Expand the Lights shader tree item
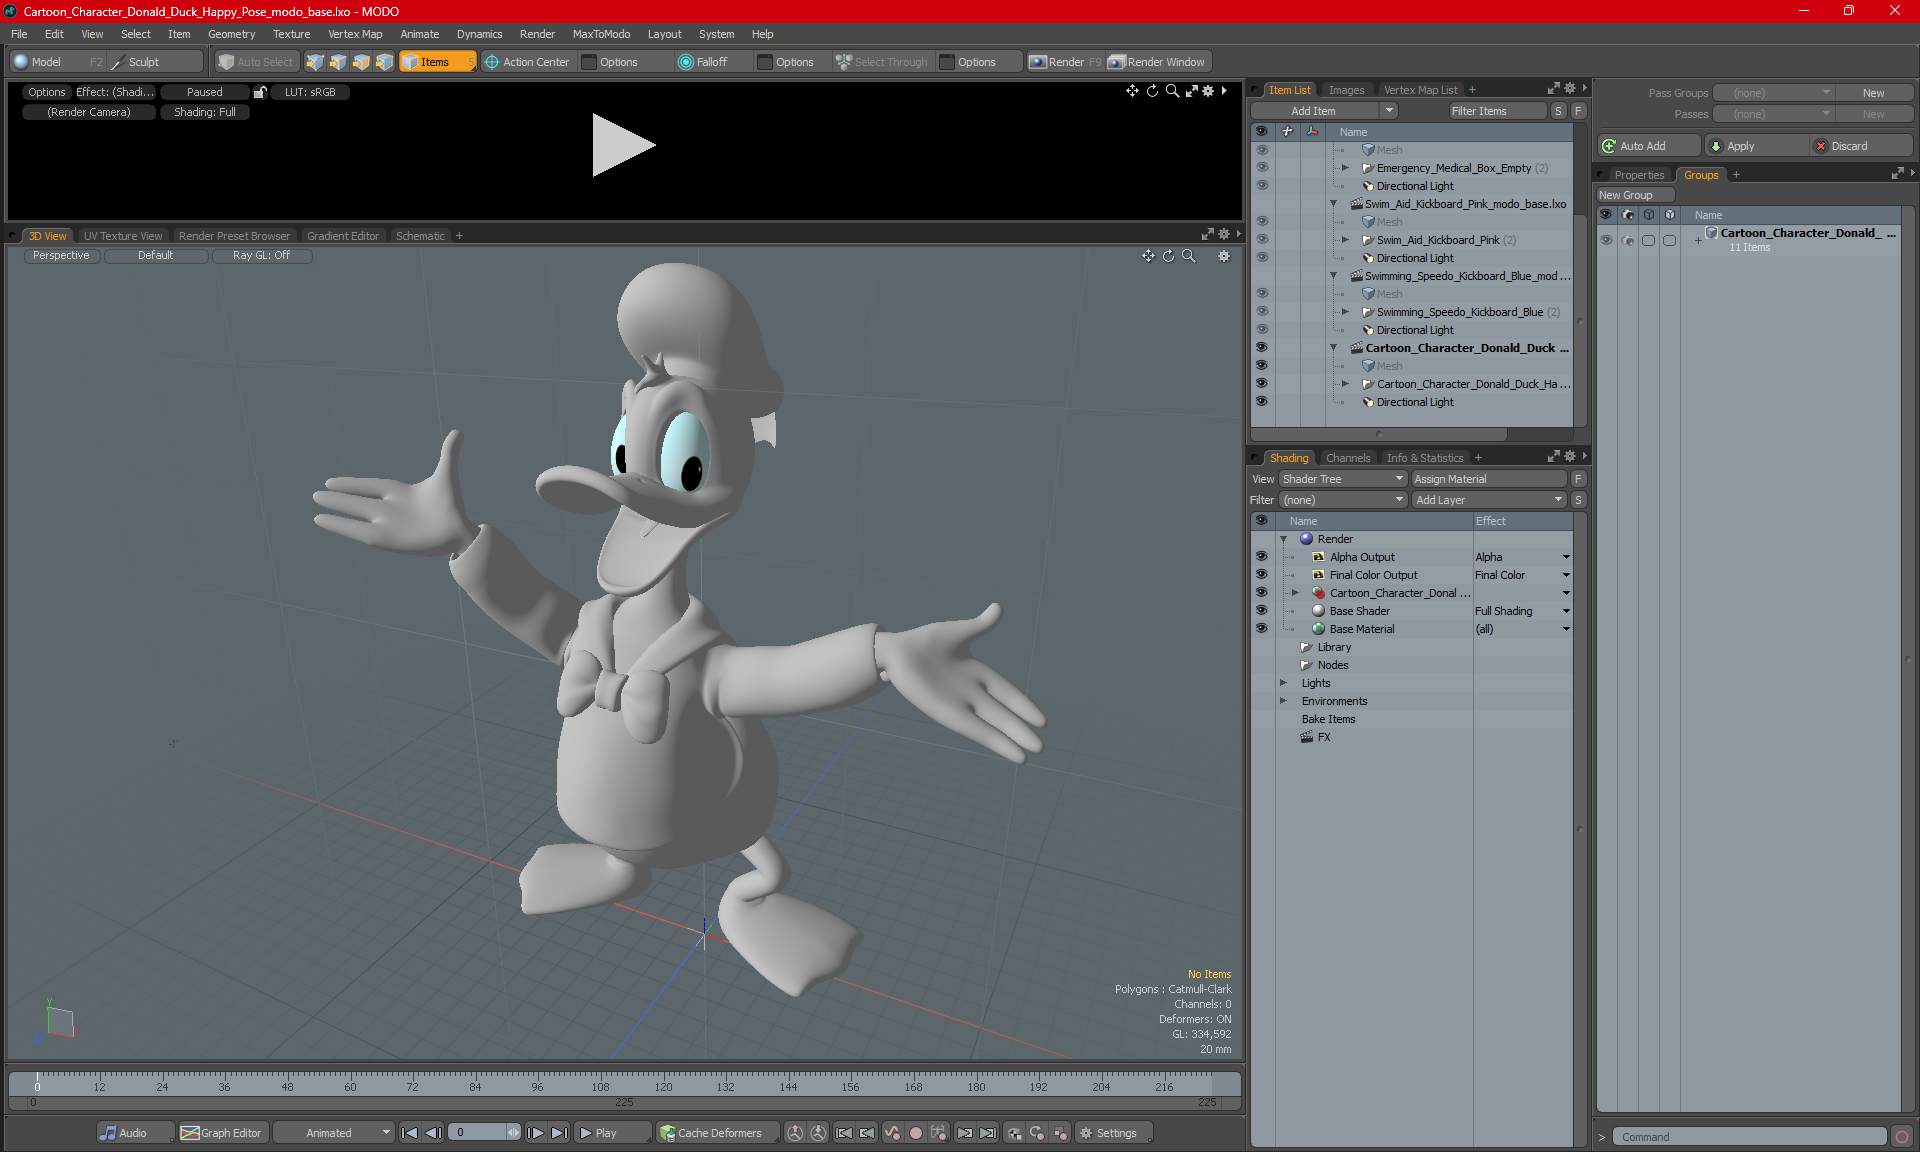Screen dimensions: 1920x1152 [x=1283, y=683]
